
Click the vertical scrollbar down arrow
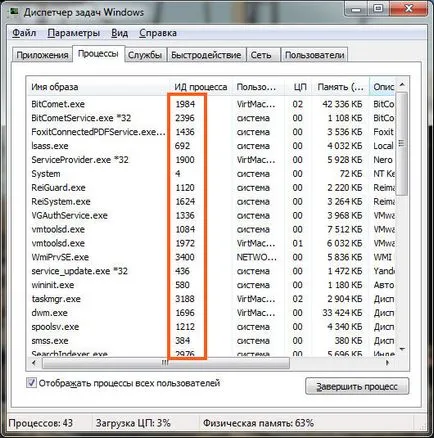point(402,349)
